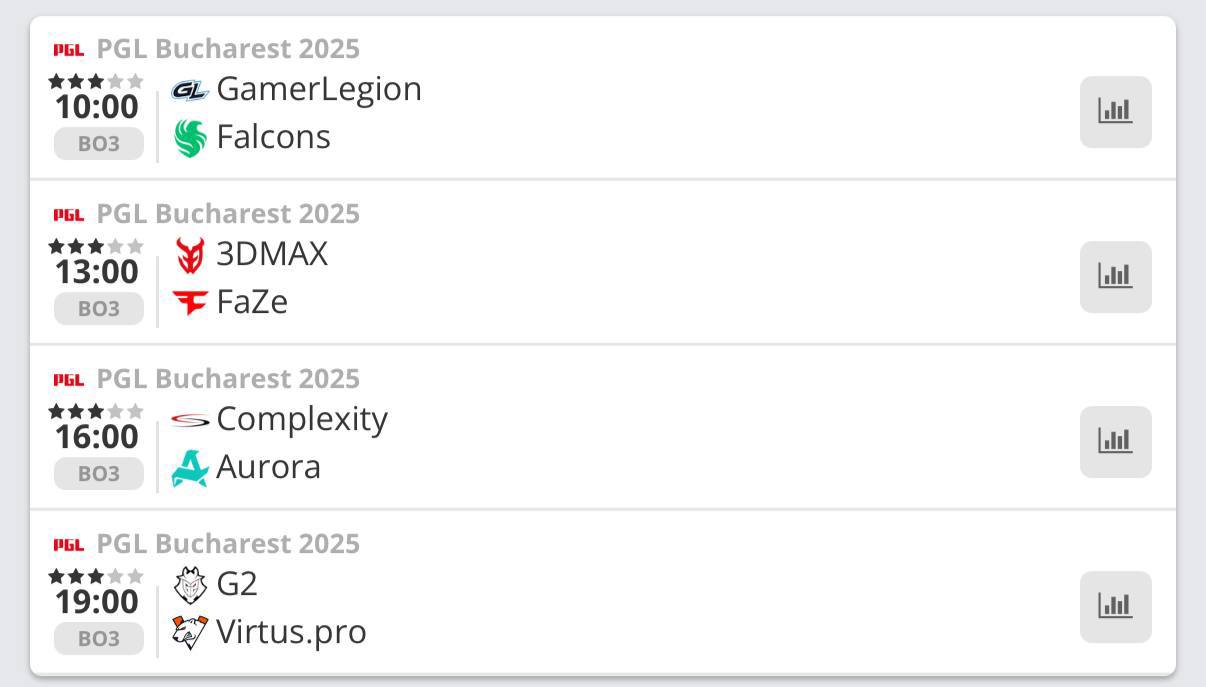Click the Aurora team logo

(x=190, y=468)
